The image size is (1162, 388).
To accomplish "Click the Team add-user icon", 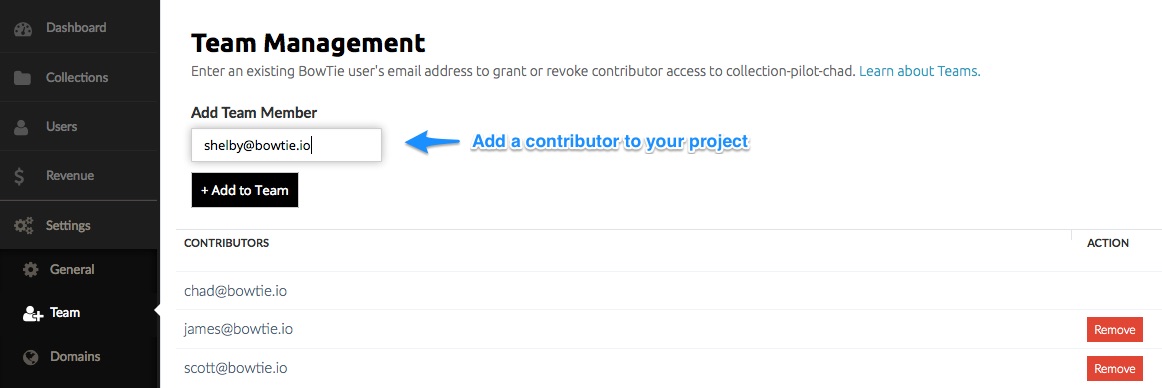I will click(33, 313).
